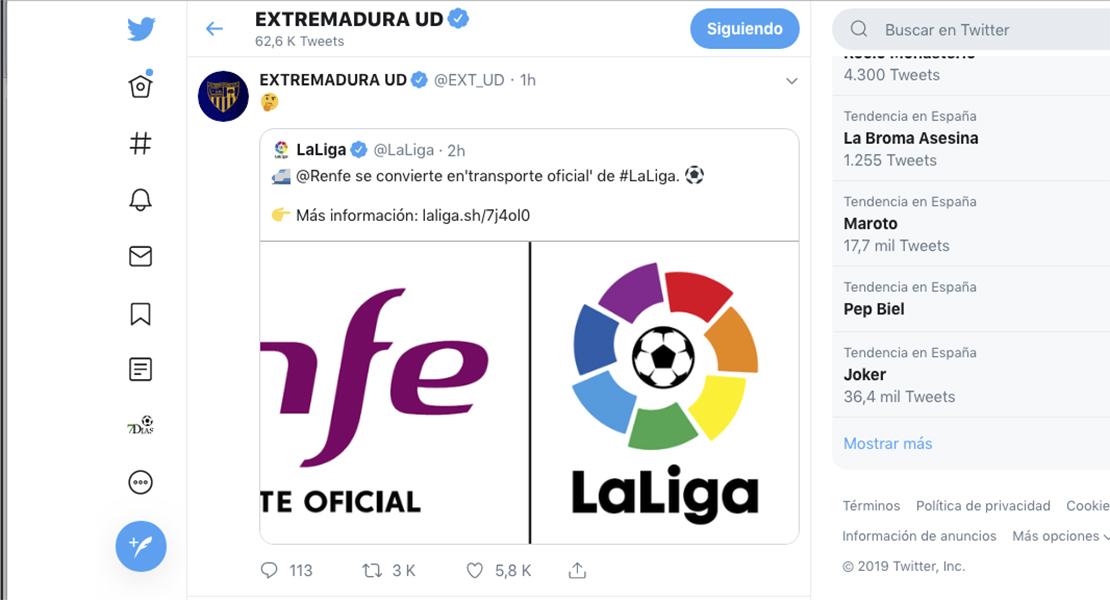Open the Bookmarks icon

140,313
